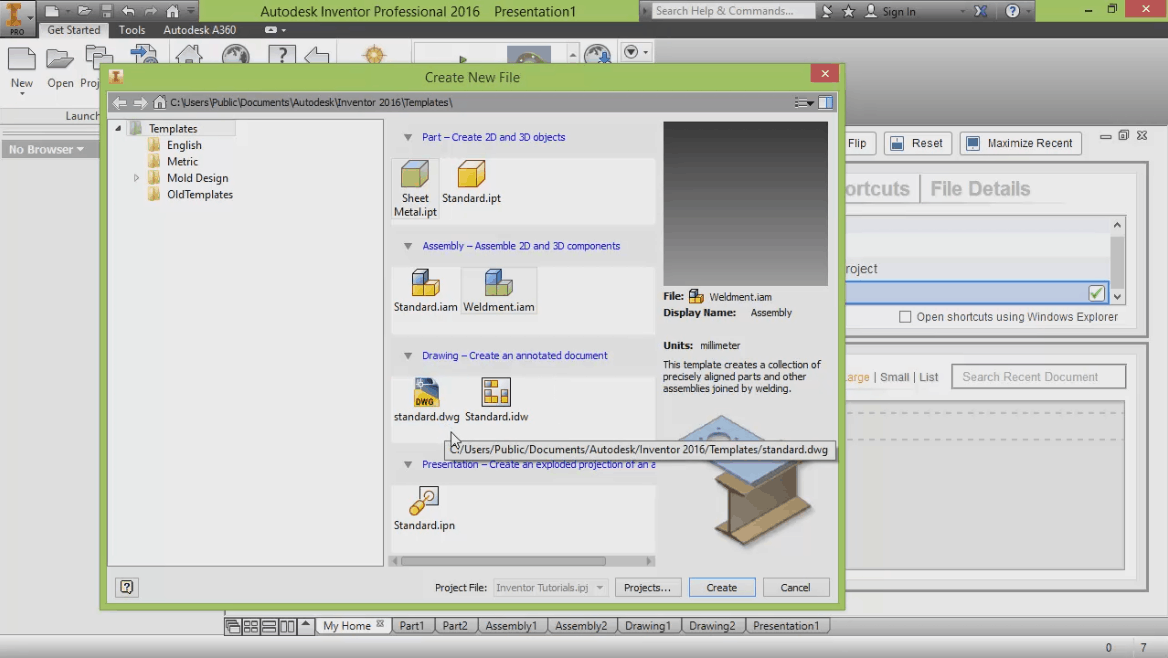Image resolution: width=1168 pixels, height=658 pixels.
Task: Click the green check mark on active project
Action: (x=1096, y=293)
